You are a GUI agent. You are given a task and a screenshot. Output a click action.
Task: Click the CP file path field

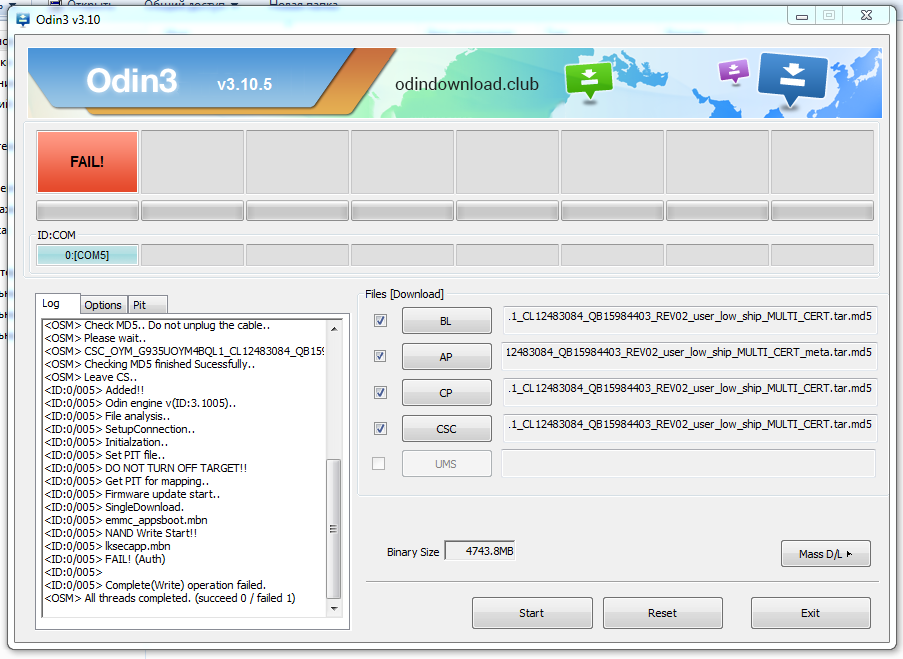click(x=689, y=392)
